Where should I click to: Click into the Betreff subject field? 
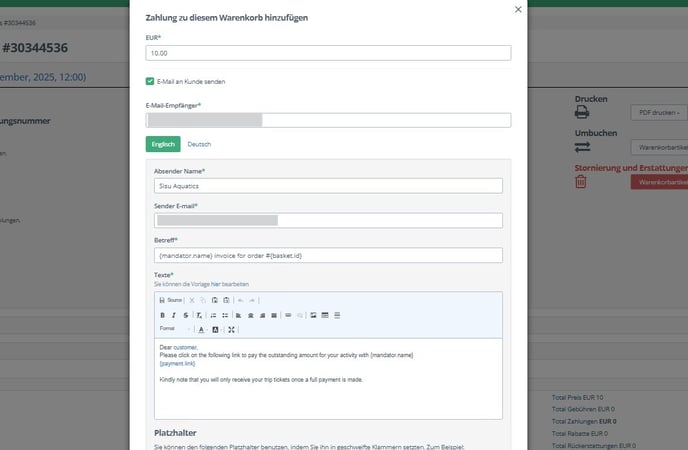point(328,255)
